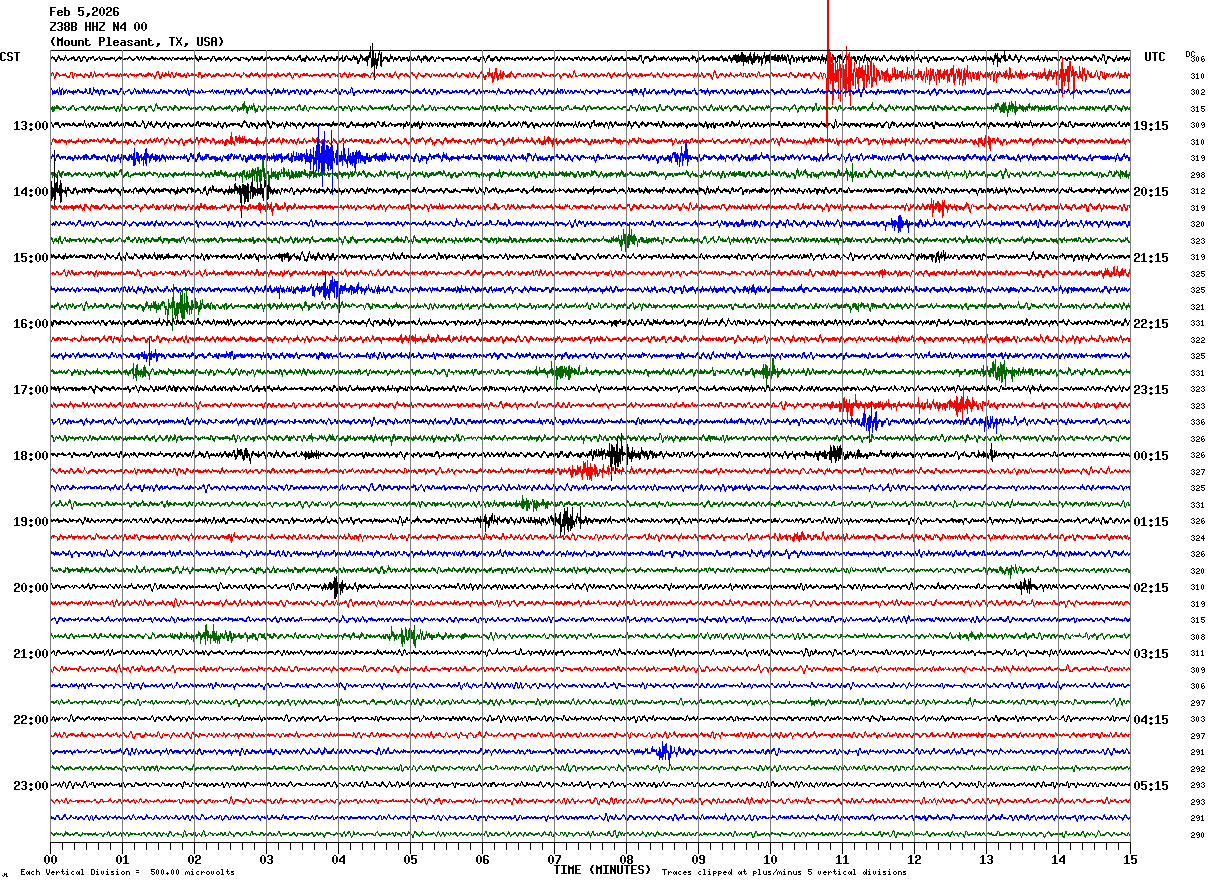This screenshot has width=1210, height=886.
Task: Click the DC offset value '302'
Action: coord(1197,92)
